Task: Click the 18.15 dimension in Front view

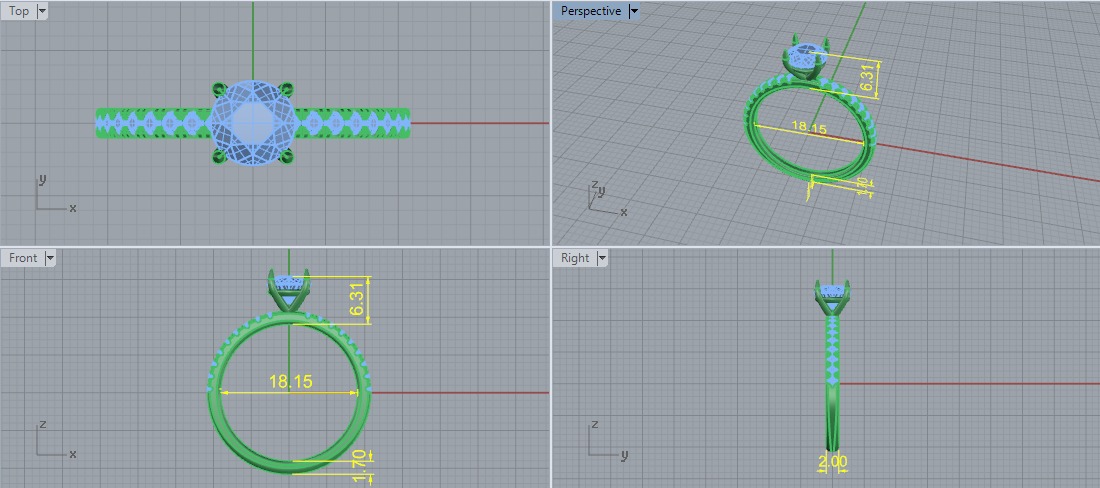Action: (290, 381)
